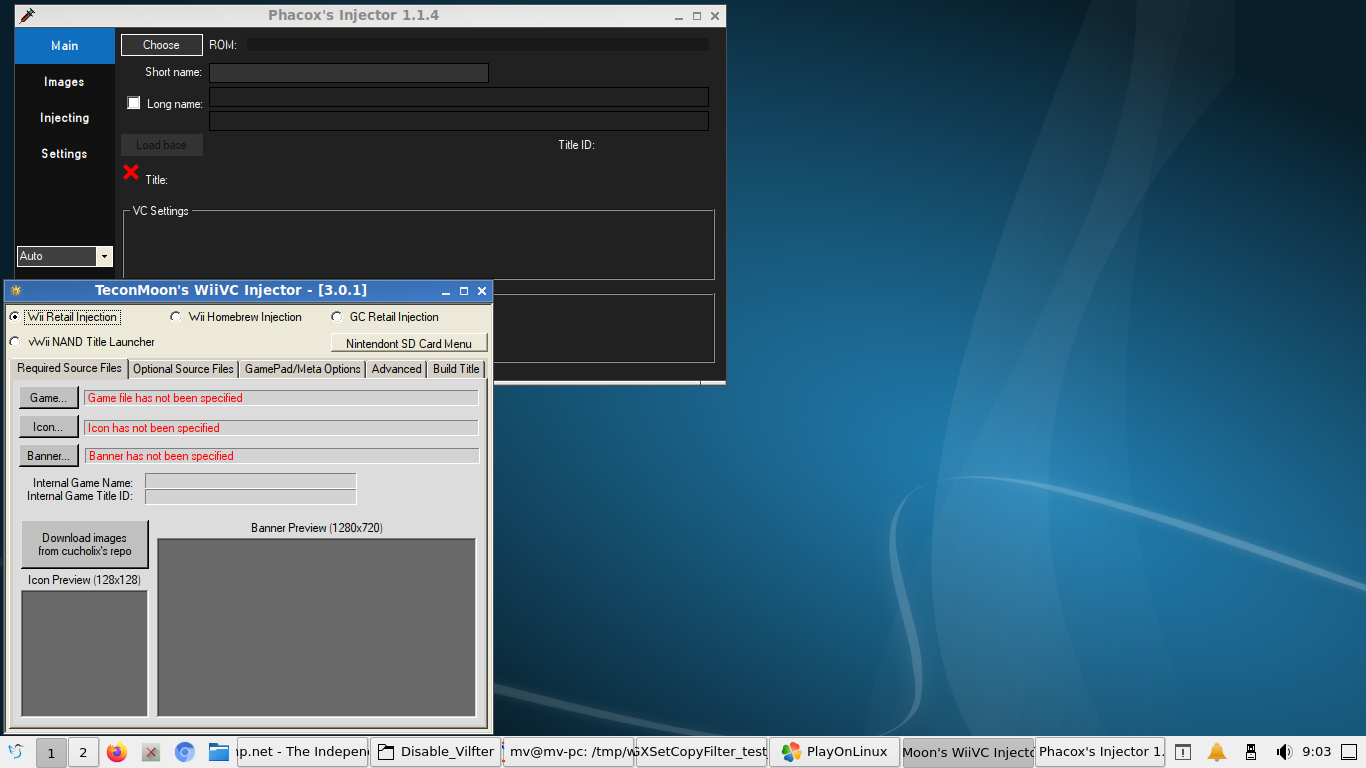The width and height of the screenshot is (1366, 768).
Task: Click the Banner Preview image area
Action: (316, 628)
